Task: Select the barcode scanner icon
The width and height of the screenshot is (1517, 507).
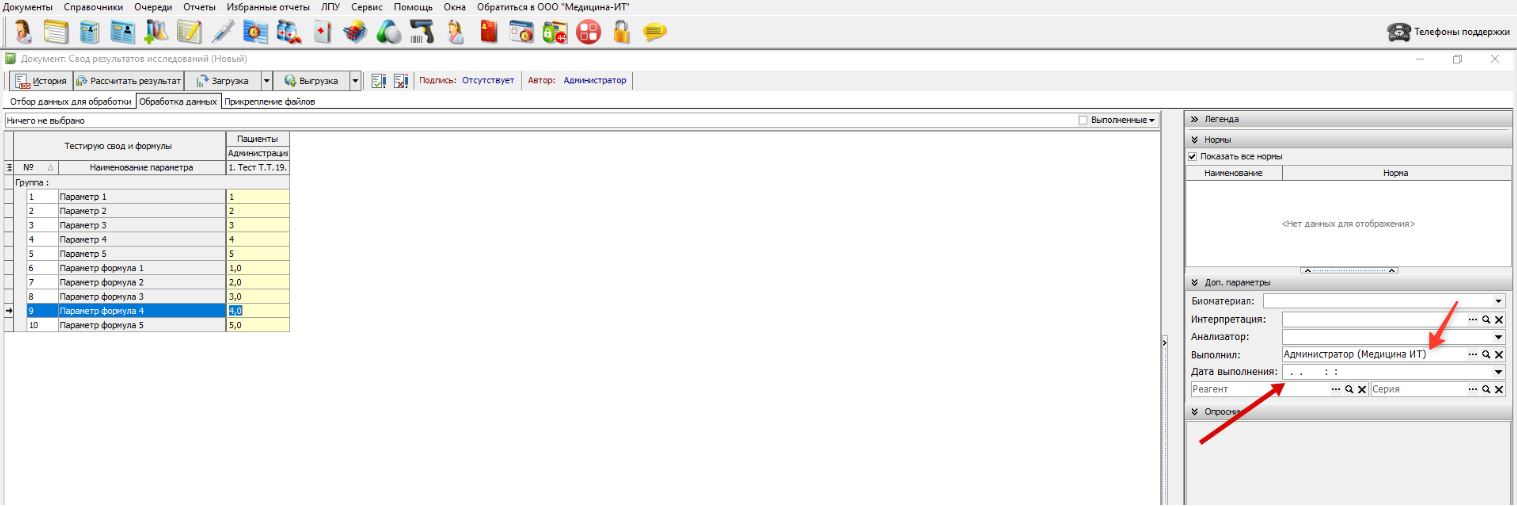Action: click(x=422, y=32)
